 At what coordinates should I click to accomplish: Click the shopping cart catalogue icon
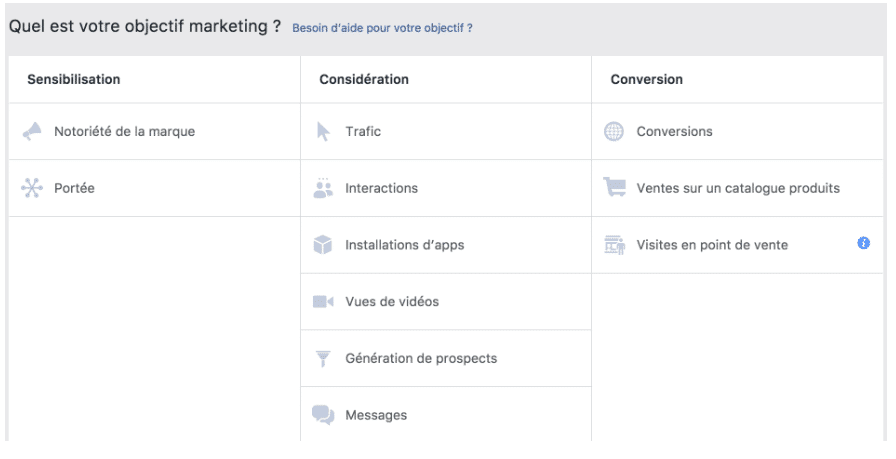(x=614, y=188)
